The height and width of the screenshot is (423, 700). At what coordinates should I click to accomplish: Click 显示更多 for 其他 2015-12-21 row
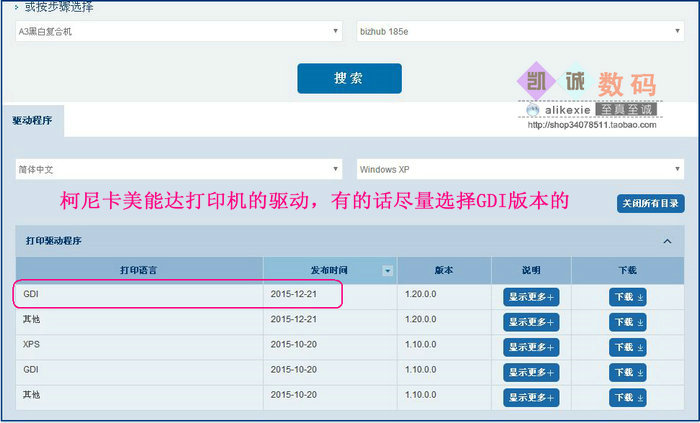pos(531,322)
